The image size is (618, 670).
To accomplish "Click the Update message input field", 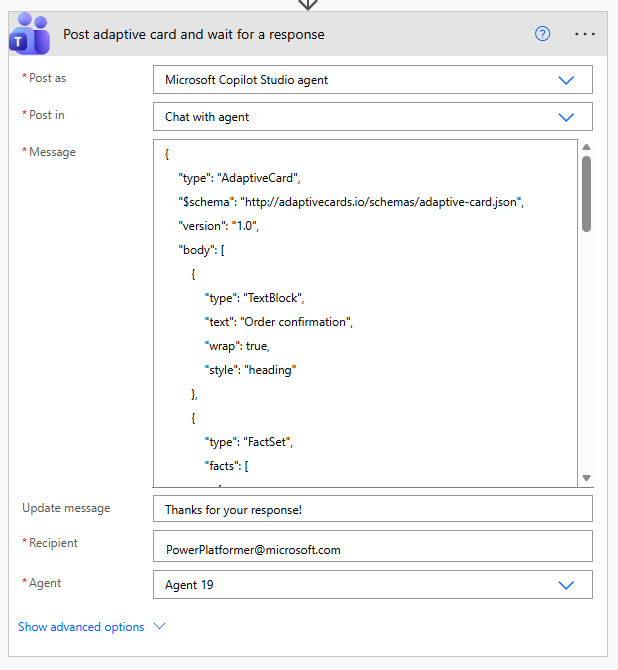I will (372, 509).
